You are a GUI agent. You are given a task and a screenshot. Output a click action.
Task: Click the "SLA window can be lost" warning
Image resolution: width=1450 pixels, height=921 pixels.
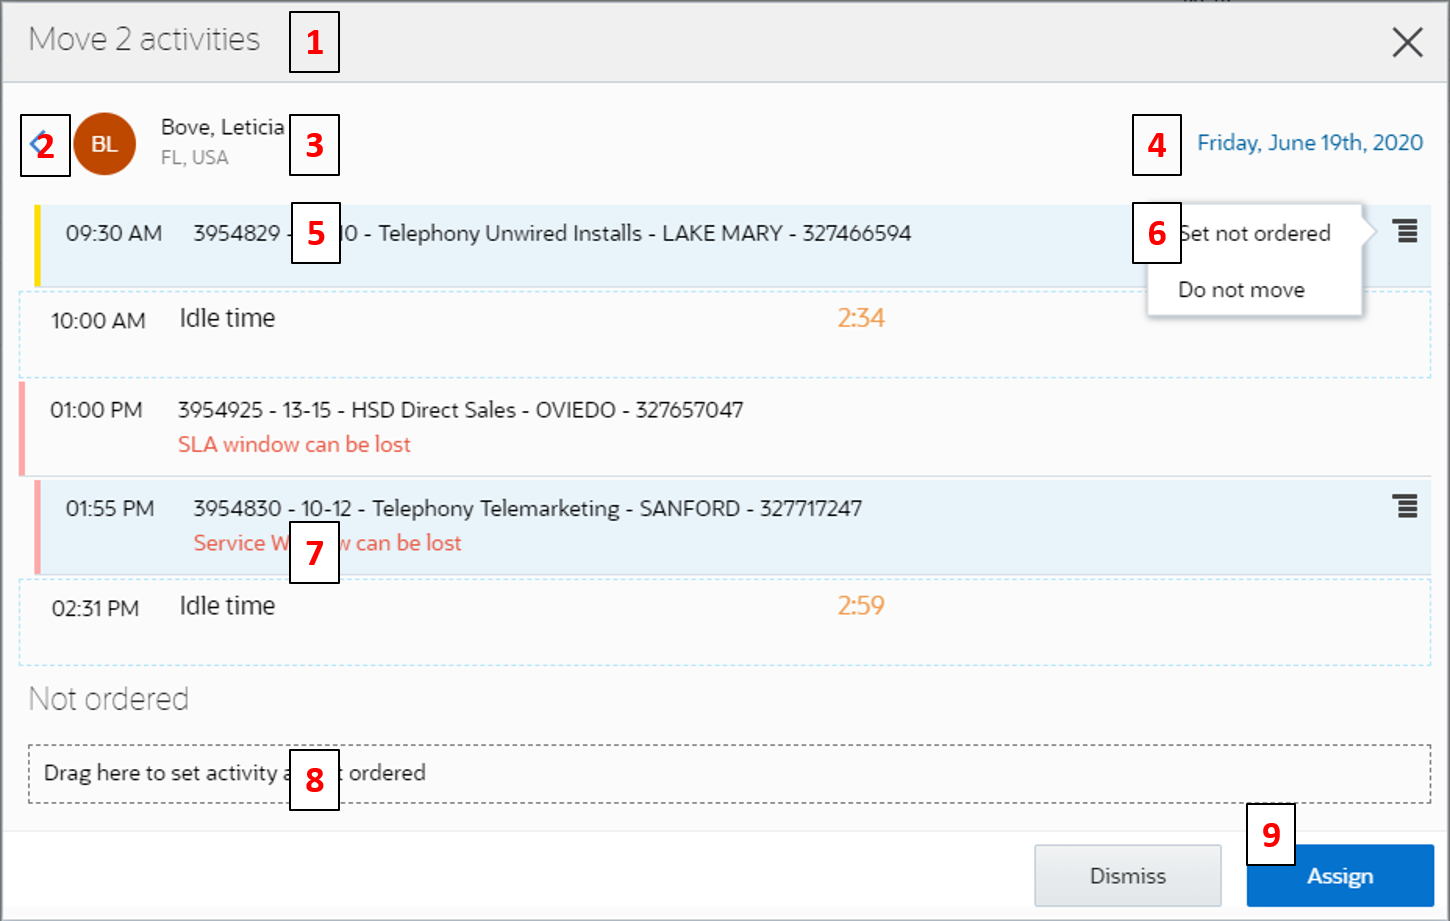294,444
